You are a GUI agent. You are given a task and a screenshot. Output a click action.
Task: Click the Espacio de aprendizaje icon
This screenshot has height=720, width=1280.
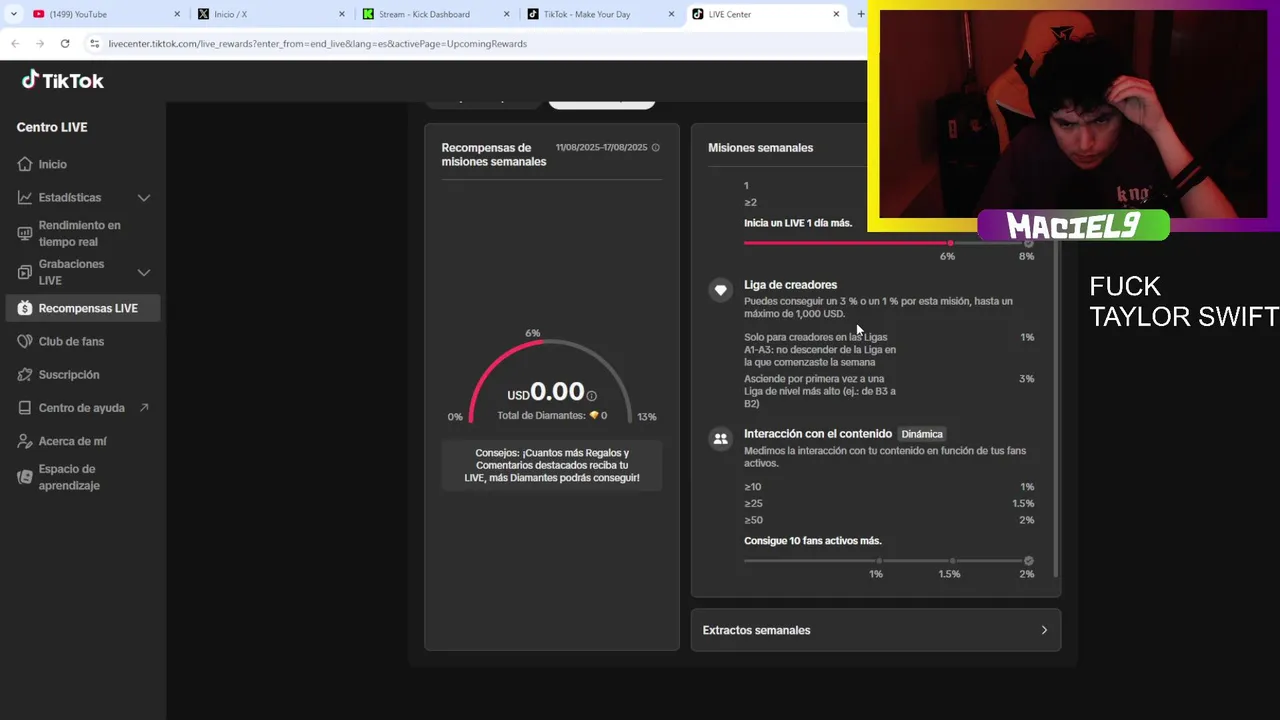point(25,477)
